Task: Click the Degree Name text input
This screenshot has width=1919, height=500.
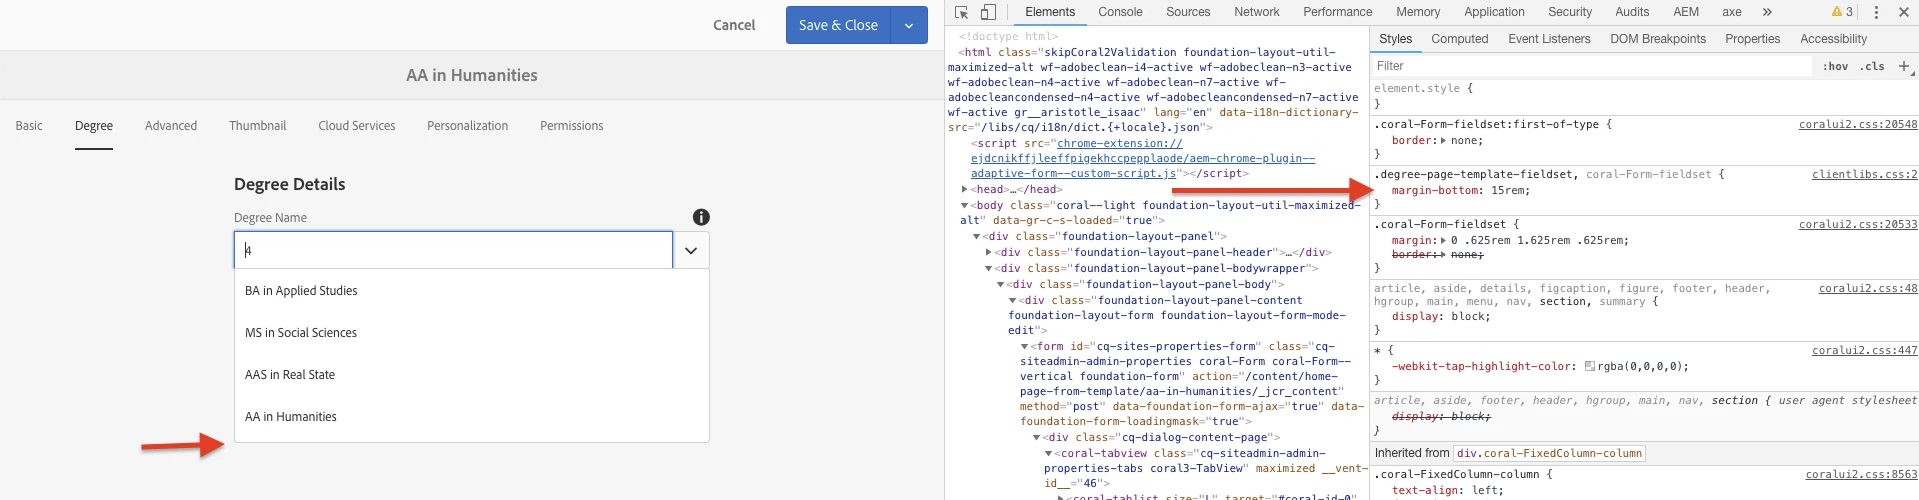Action: pos(453,250)
